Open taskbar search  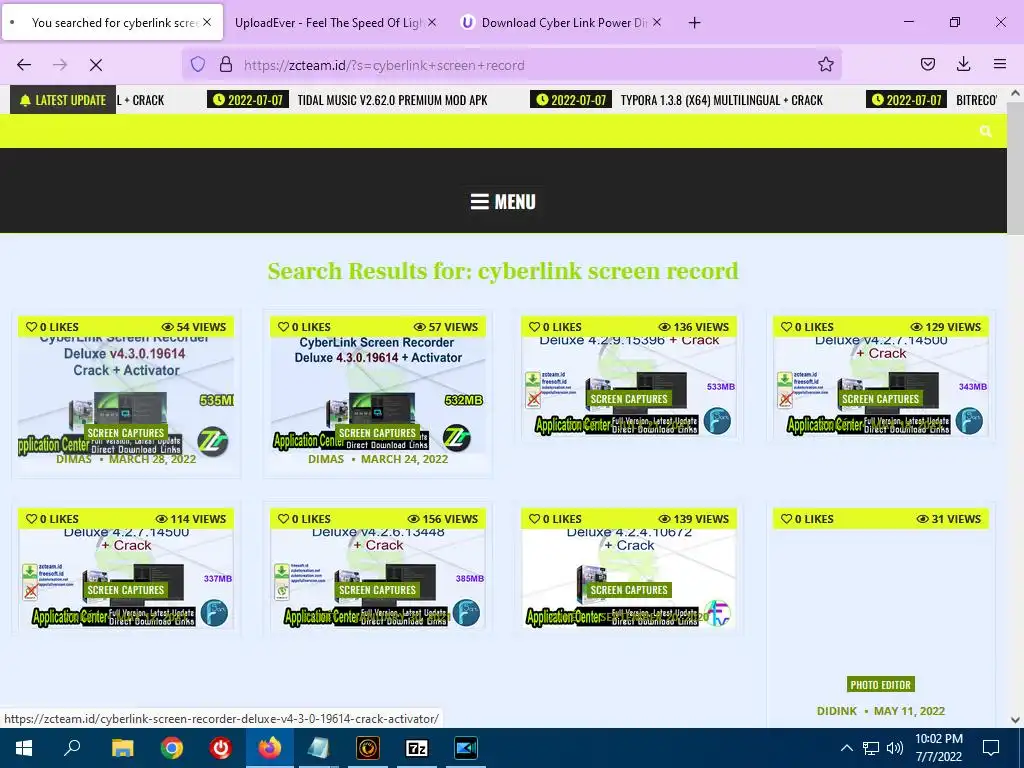click(72, 748)
